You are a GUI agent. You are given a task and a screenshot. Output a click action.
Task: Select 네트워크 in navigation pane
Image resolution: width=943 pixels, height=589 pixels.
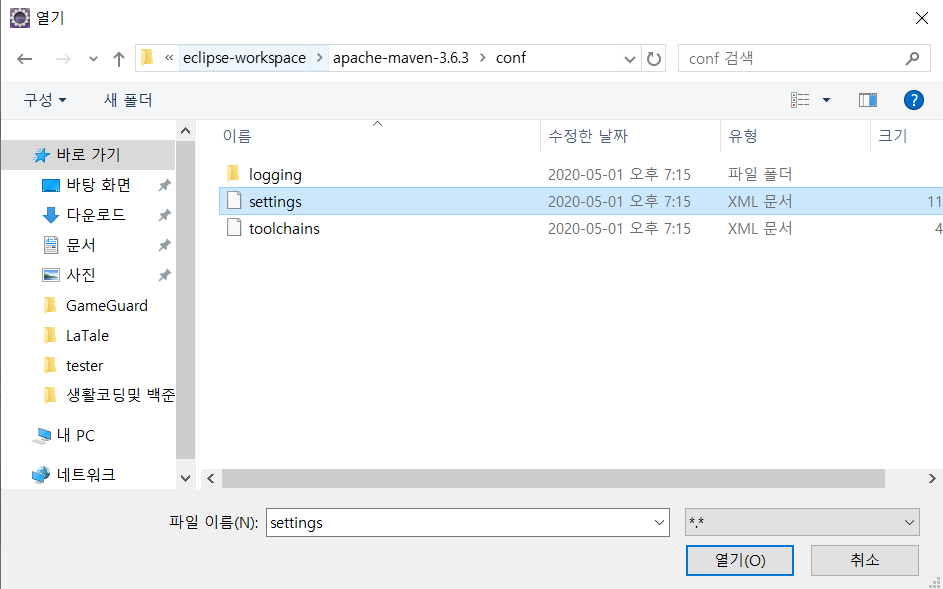point(85,475)
